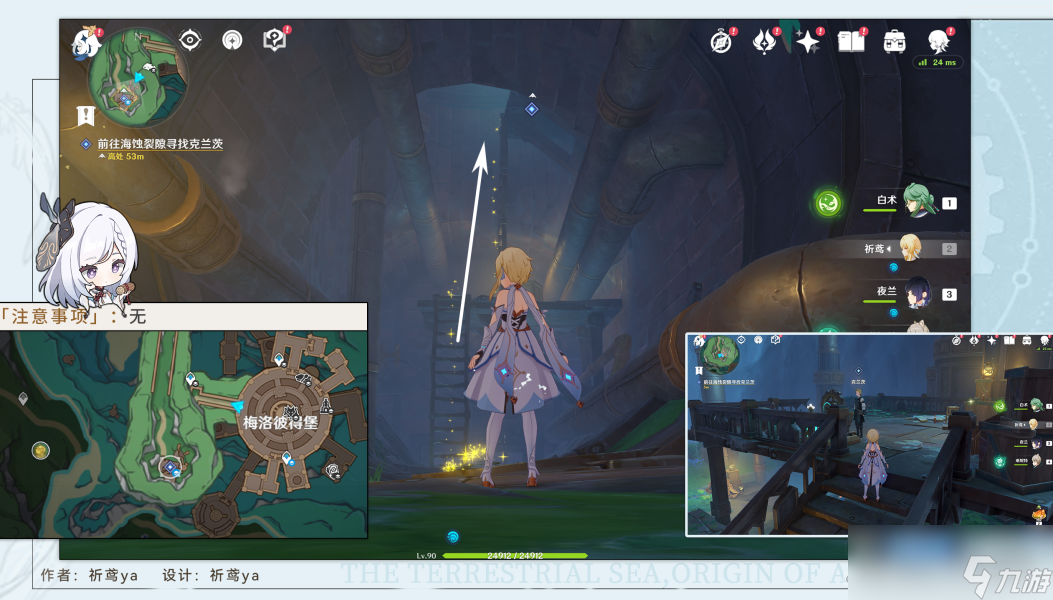Screen dimensions: 1053x600
Task: Click the green HP bar 24912
Action: pos(514,556)
